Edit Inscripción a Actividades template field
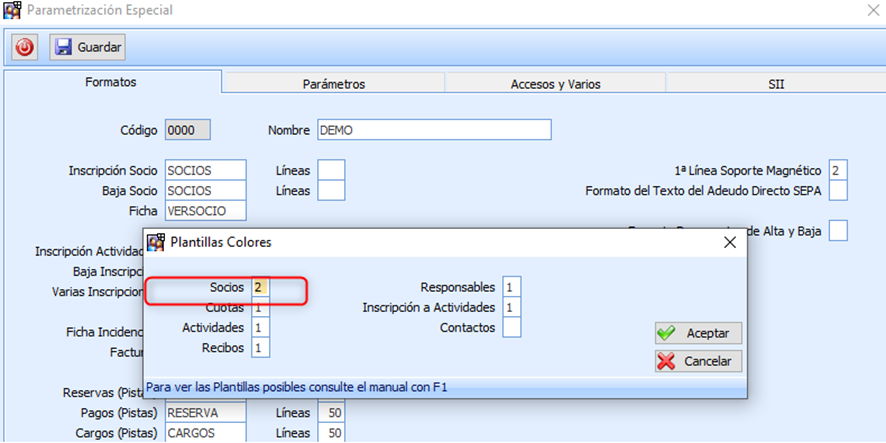Screen dimensions: 886x443 tap(512, 308)
